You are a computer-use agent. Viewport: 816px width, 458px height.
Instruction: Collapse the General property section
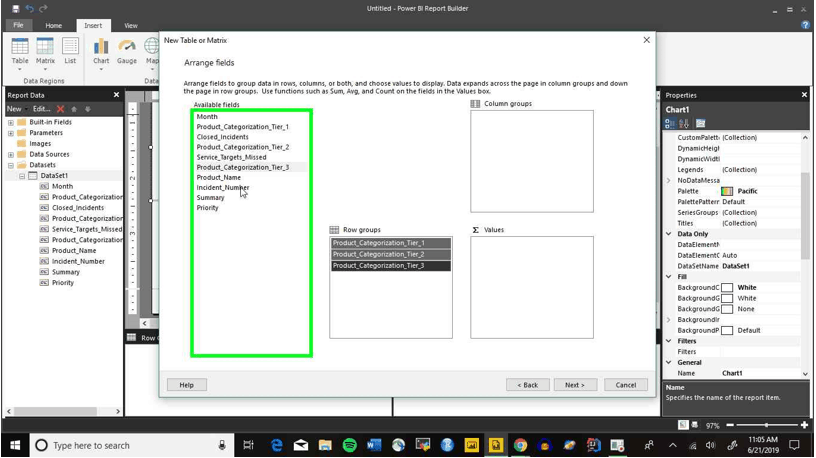pyautogui.click(x=669, y=362)
